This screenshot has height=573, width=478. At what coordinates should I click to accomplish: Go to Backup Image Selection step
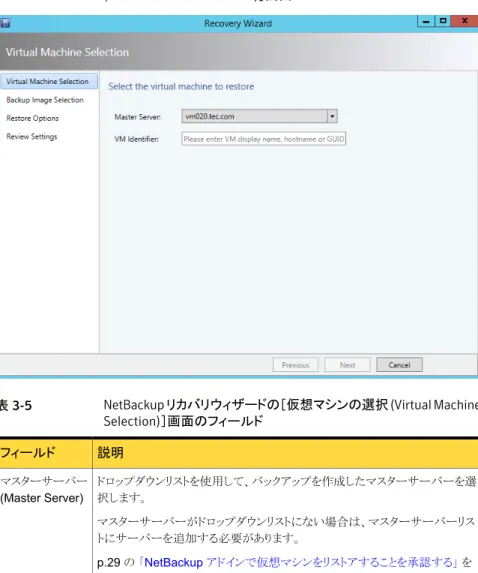click(x=45, y=100)
